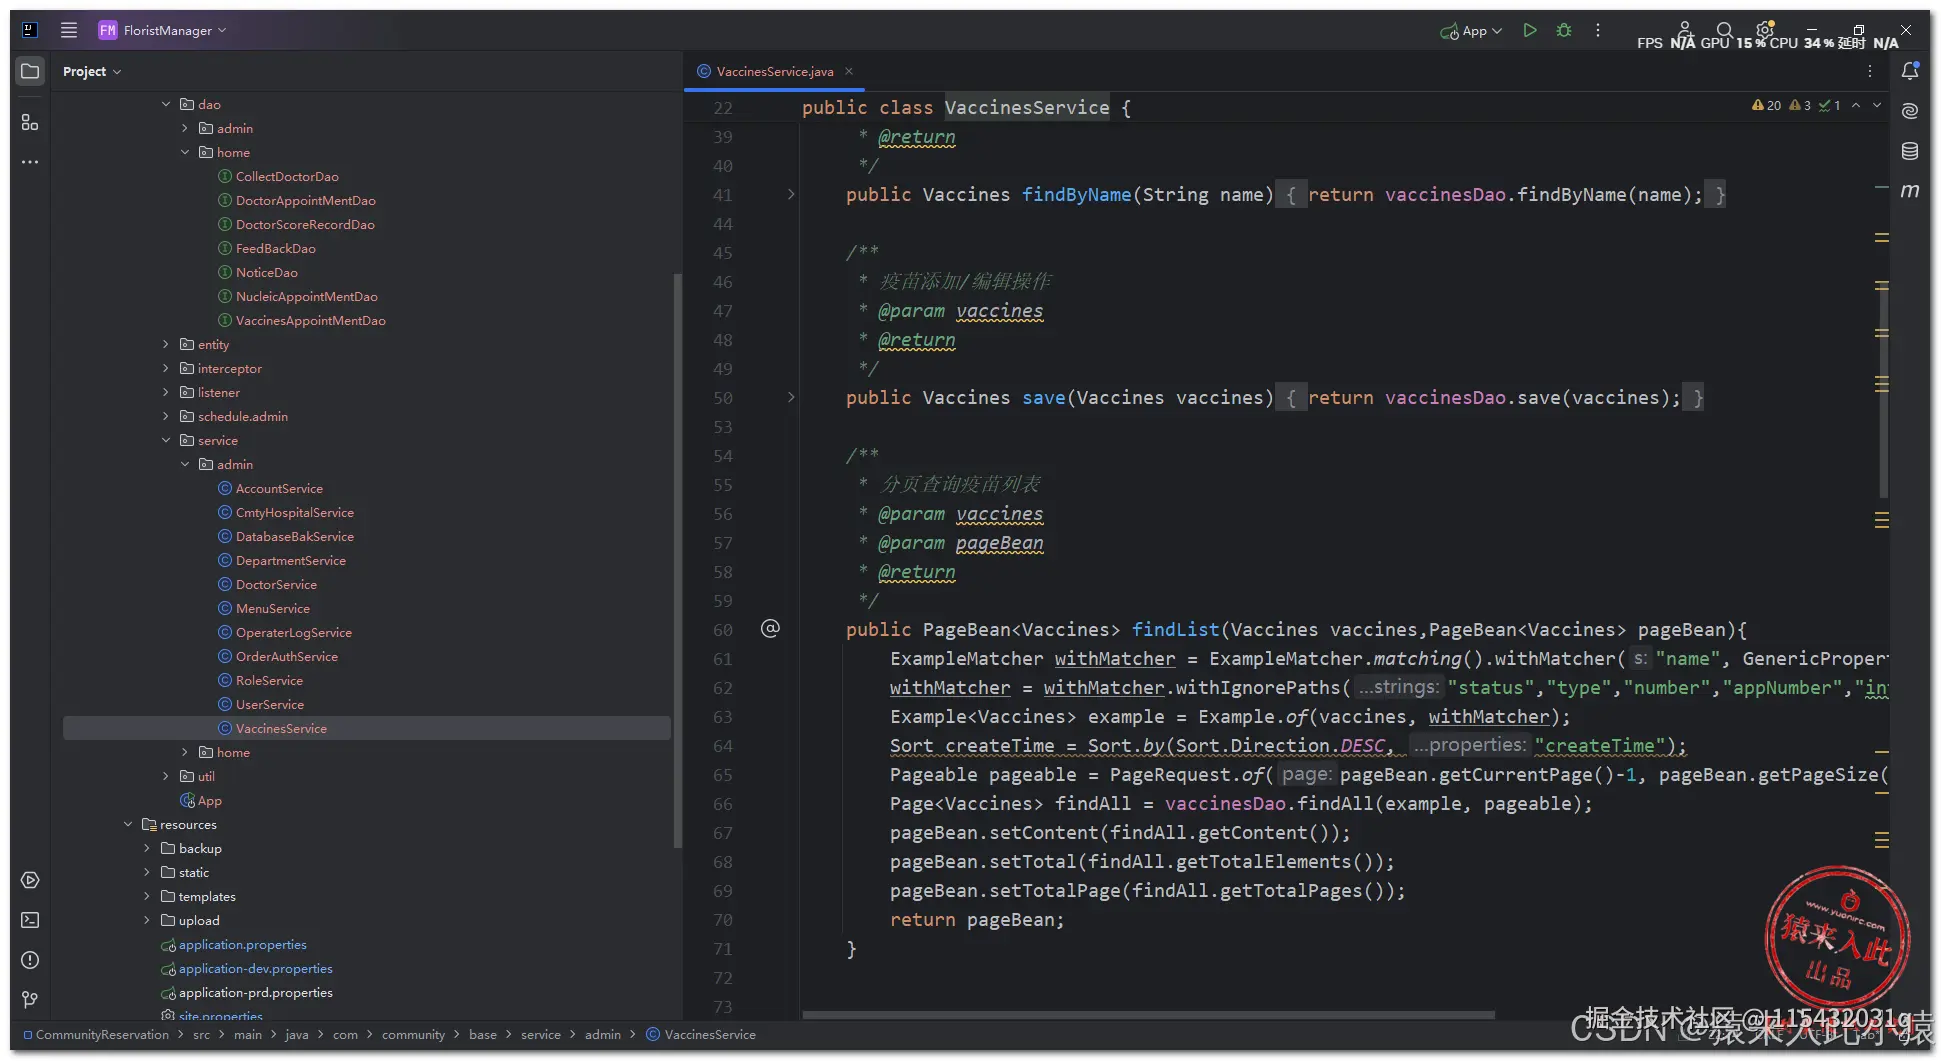Screen dimensions: 1941x1061
Task: Open the FloristManager project dropdown
Action: pos(163,30)
